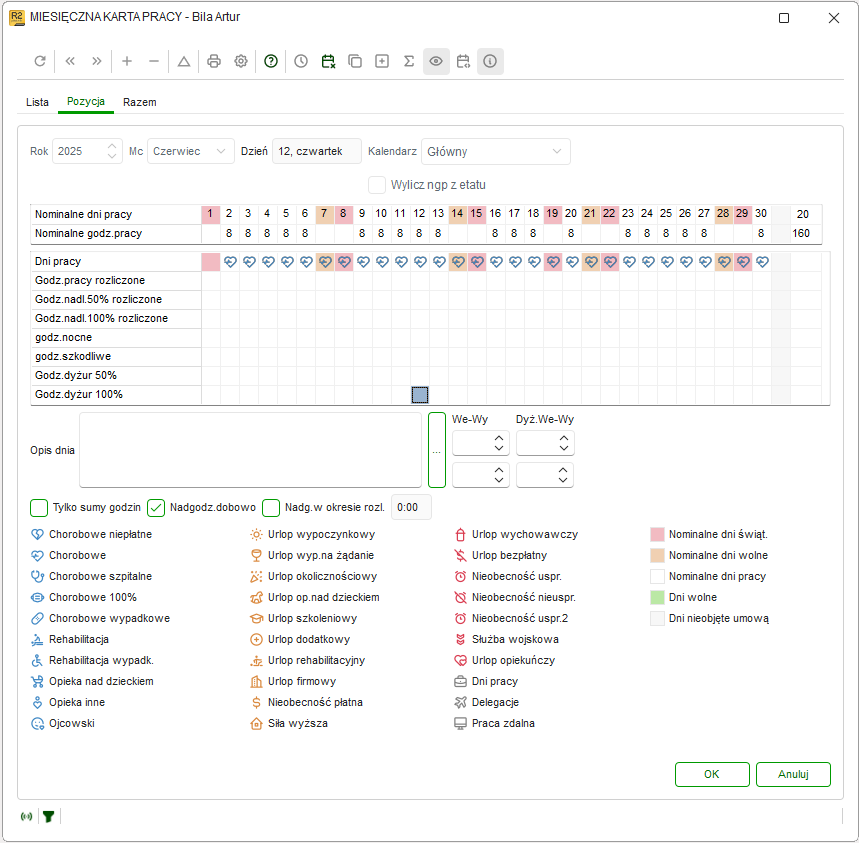This screenshot has height=843, width=859.
Task: Click the green calendar-with-X icon
Action: (x=328, y=61)
